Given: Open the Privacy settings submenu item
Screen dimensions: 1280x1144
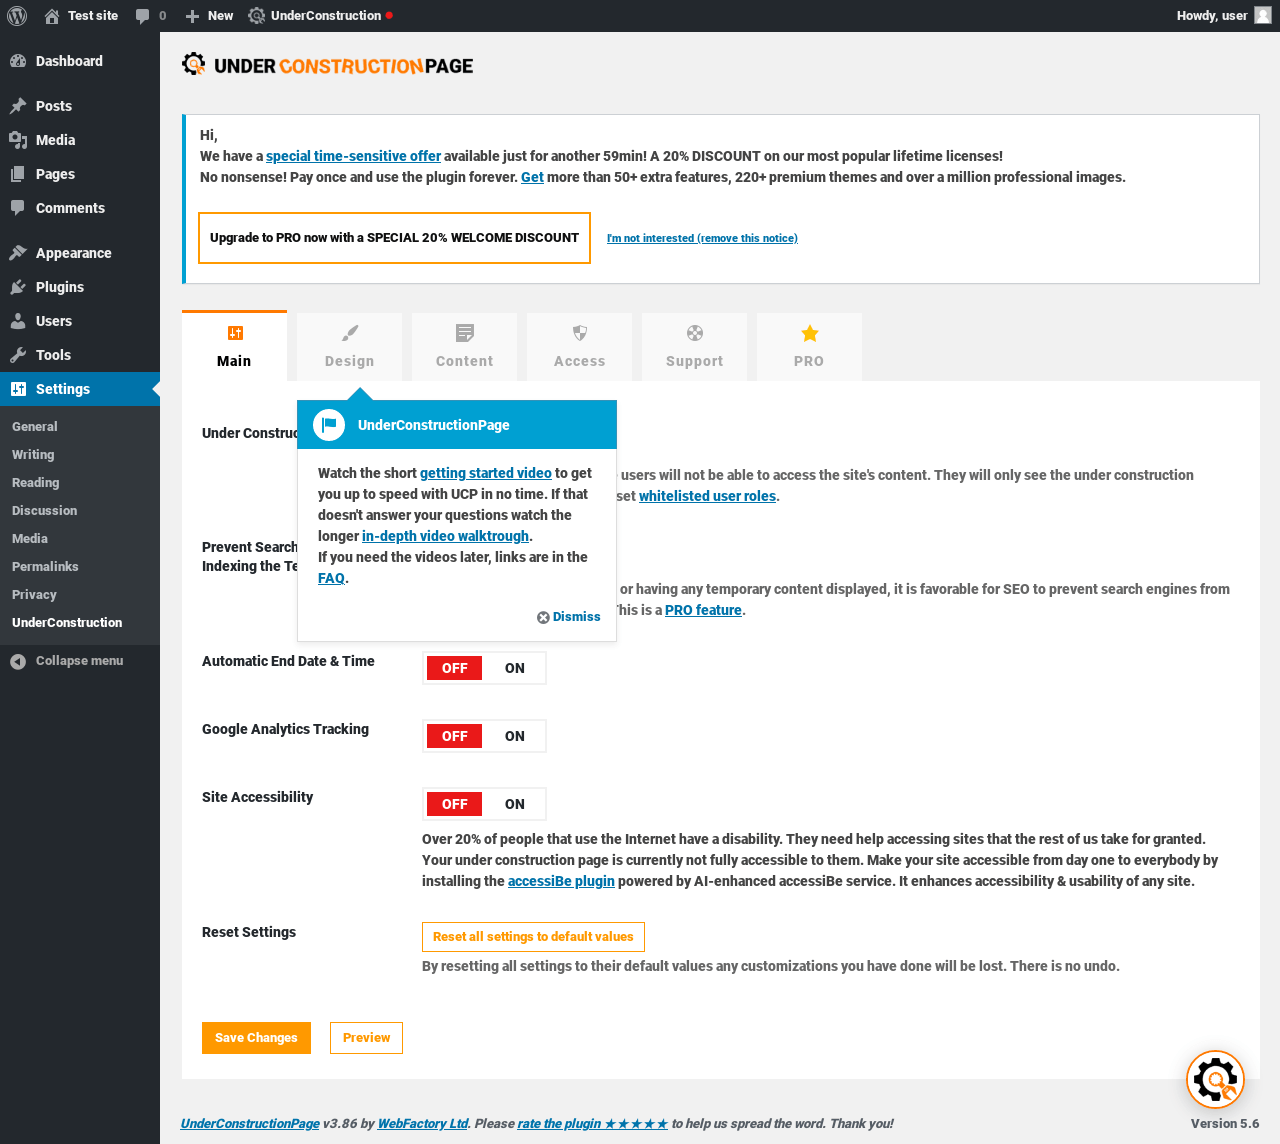Looking at the screenshot, I should pos(34,595).
